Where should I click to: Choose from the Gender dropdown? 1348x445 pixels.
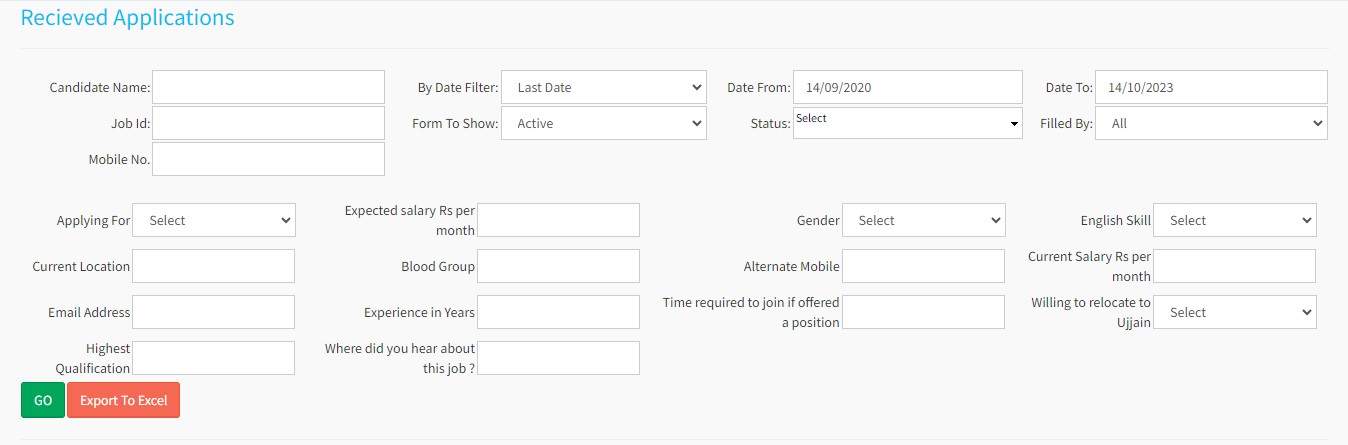[x=922, y=220]
